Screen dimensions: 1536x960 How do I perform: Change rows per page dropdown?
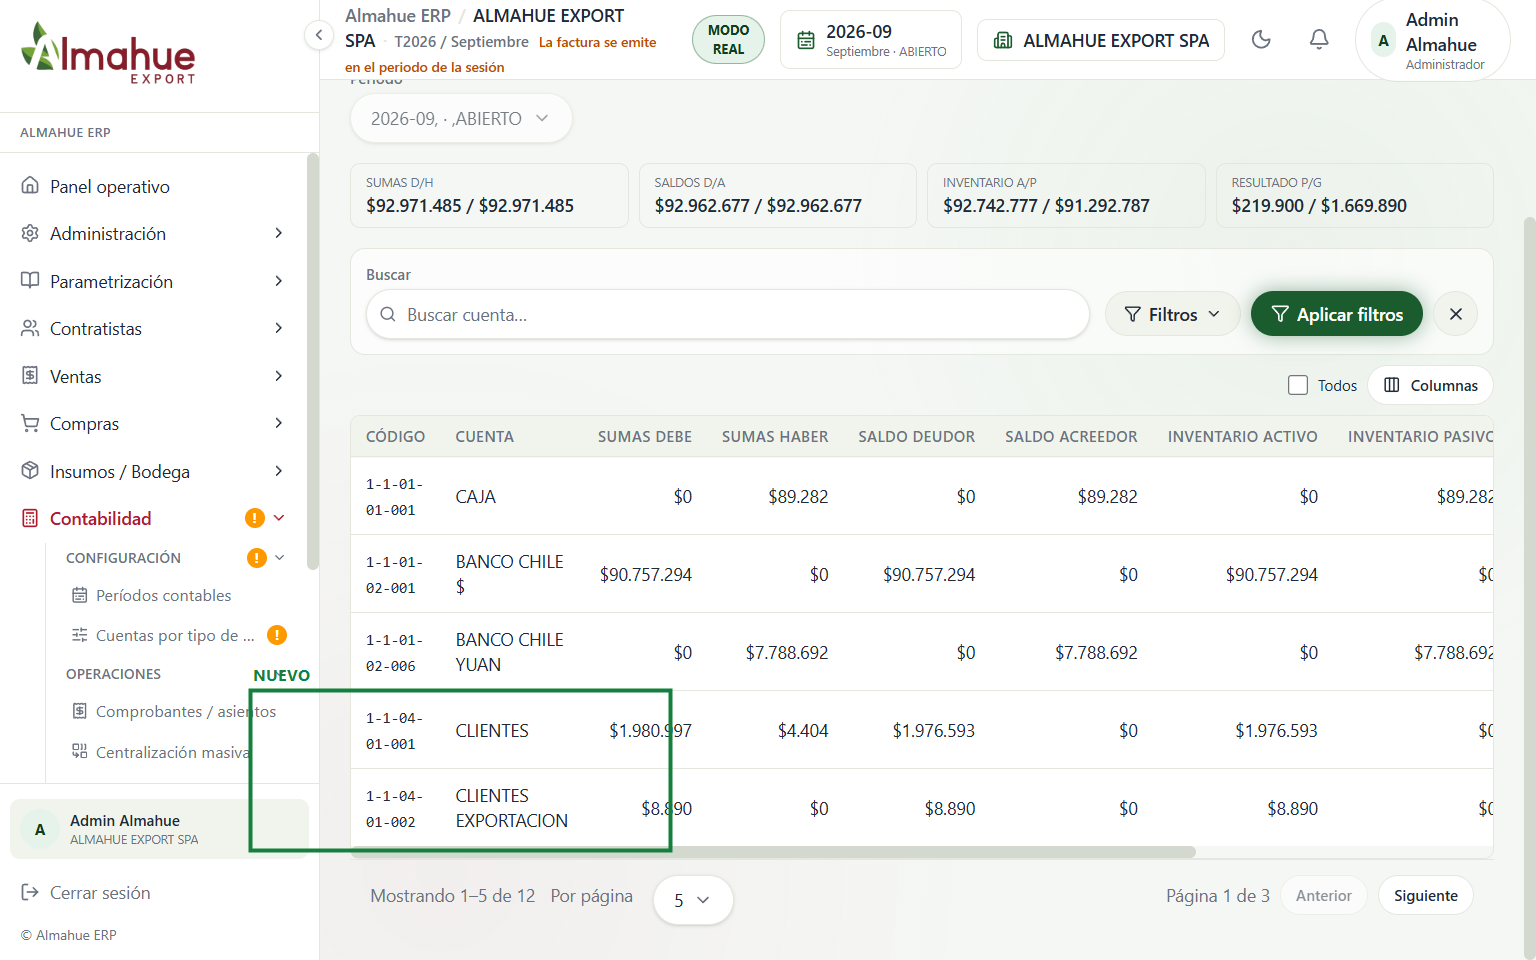coord(693,900)
